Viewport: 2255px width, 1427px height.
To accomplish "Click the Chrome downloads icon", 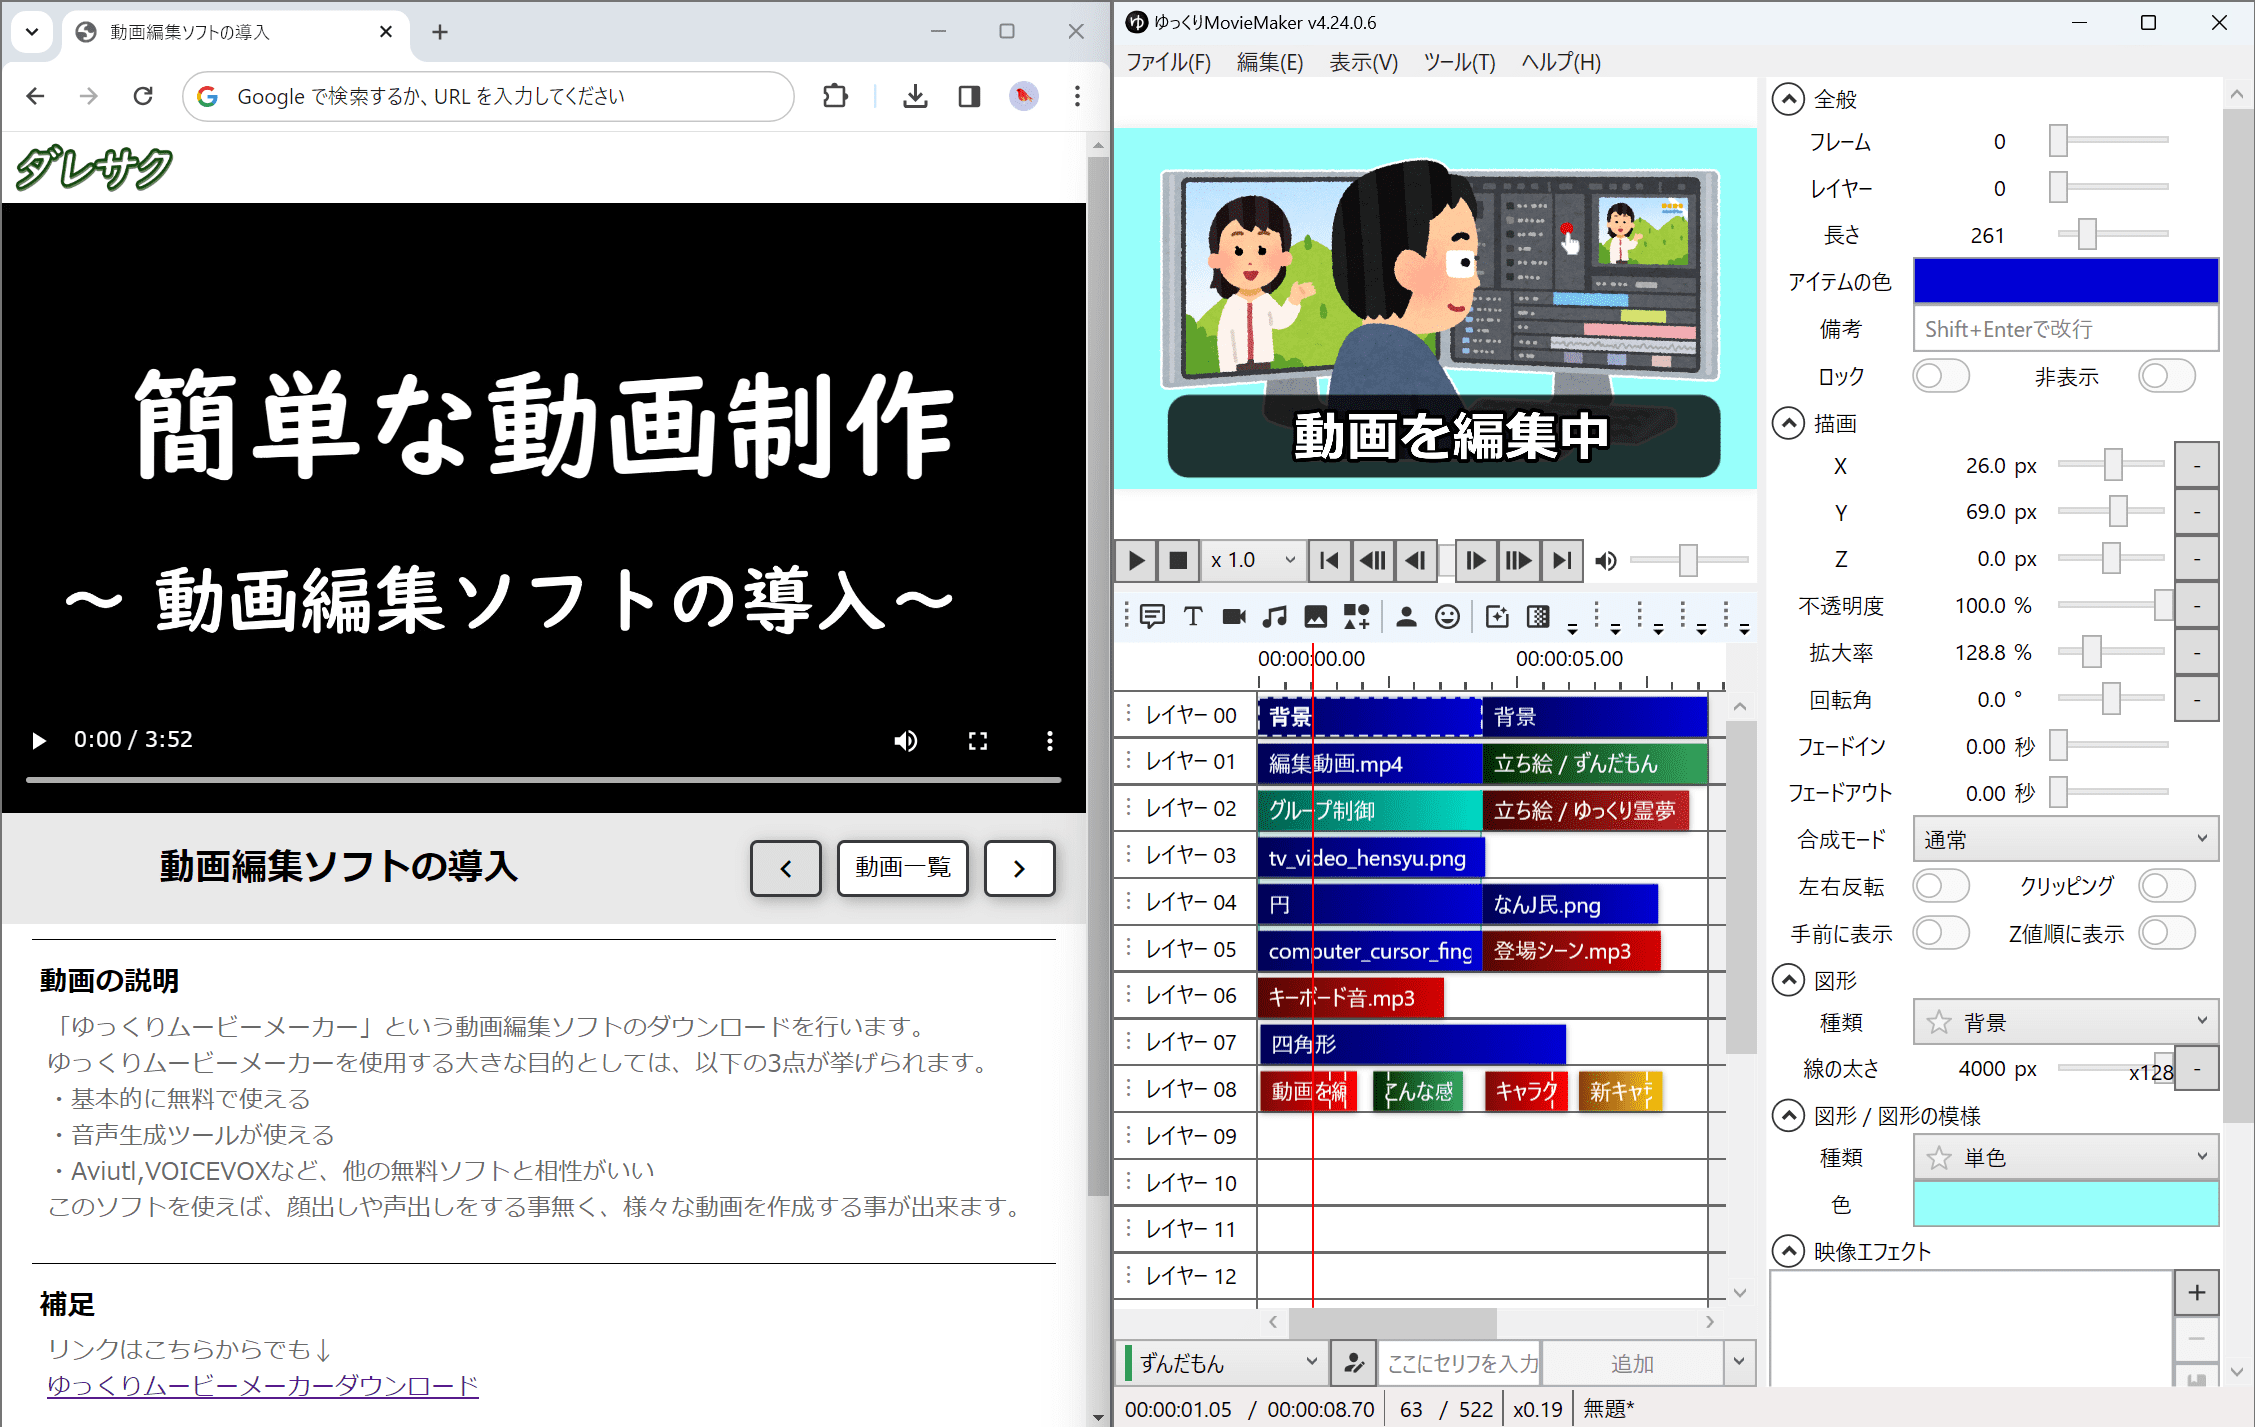I will pyautogui.click(x=915, y=96).
